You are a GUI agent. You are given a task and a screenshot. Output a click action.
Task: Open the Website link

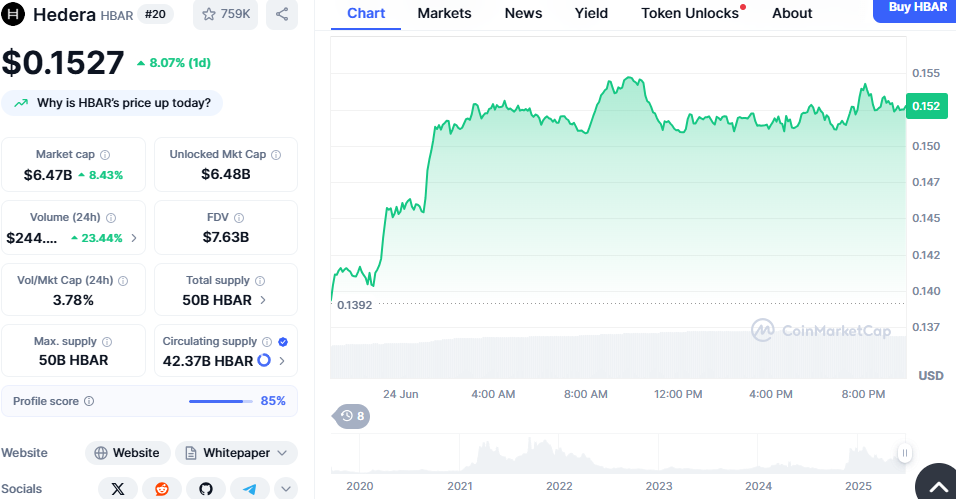point(128,453)
